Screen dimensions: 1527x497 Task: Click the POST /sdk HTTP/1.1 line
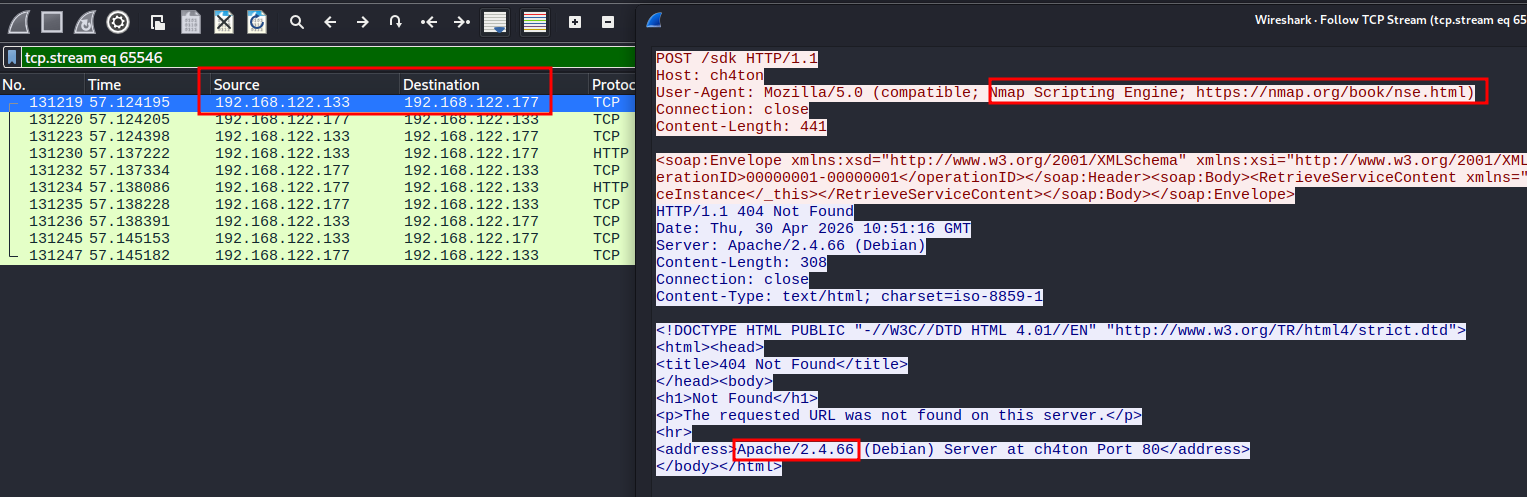[737, 58]
